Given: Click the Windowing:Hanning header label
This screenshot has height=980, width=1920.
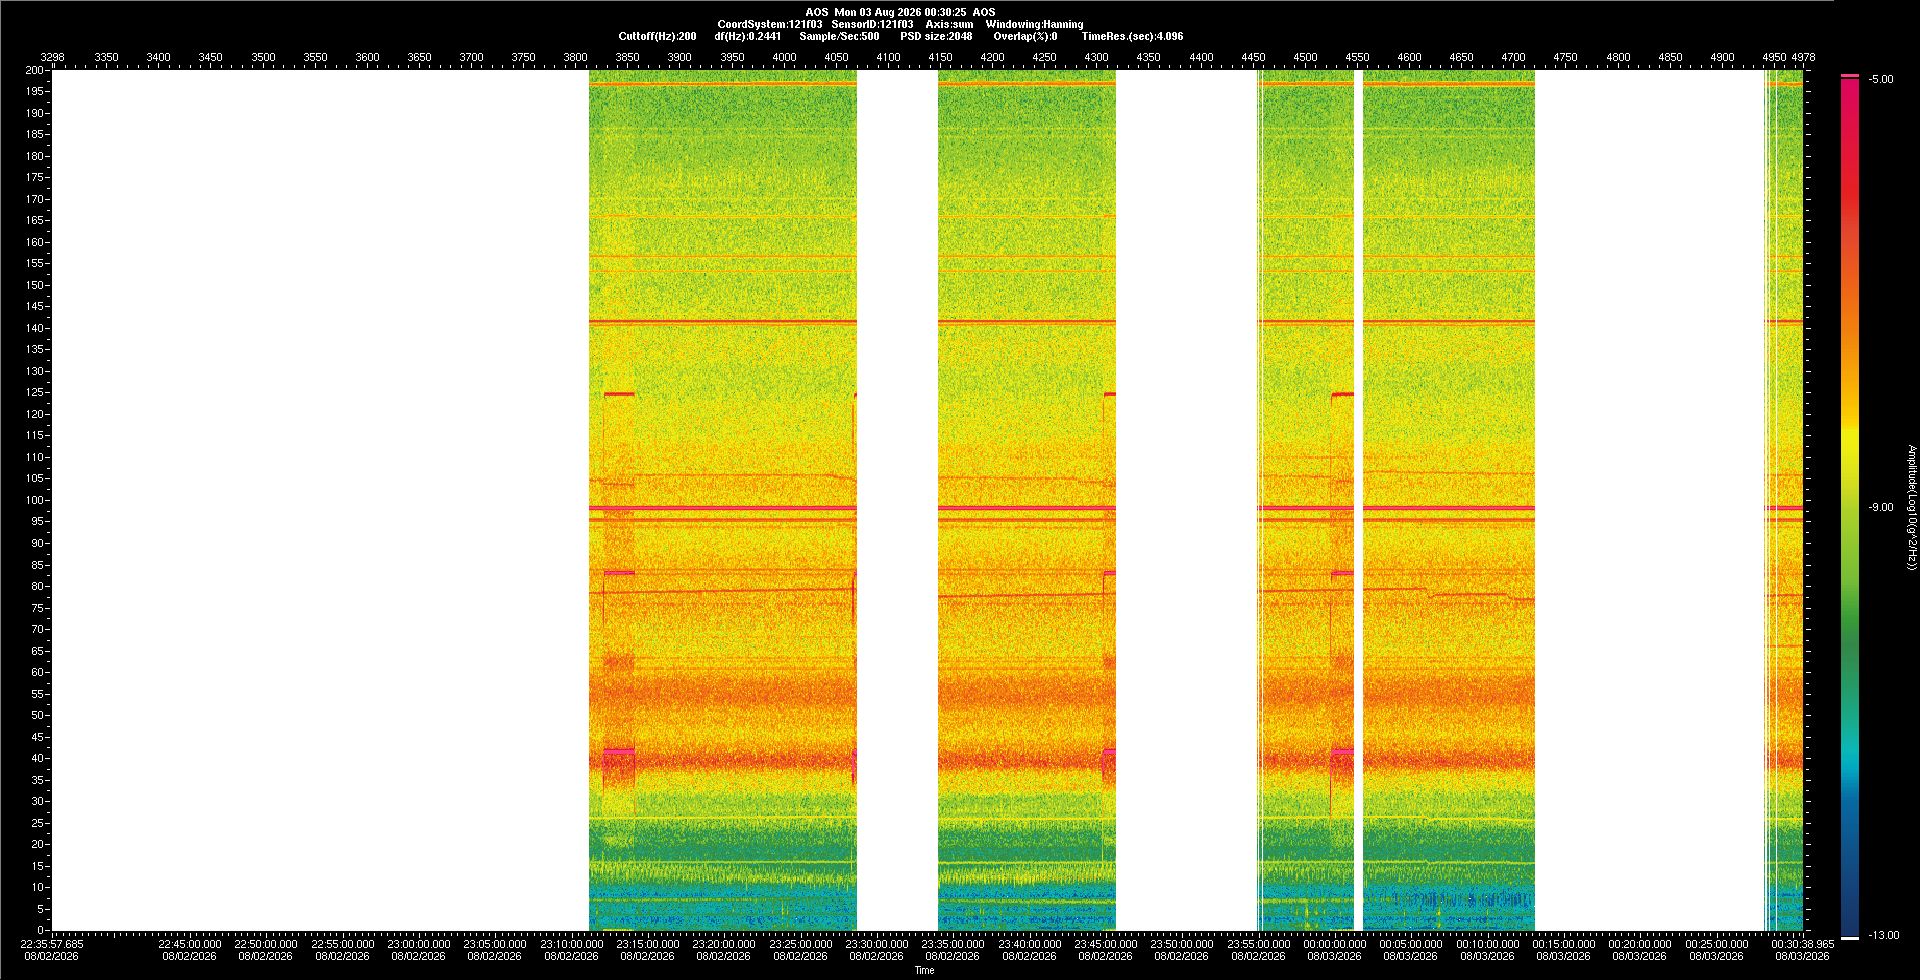Looking at the screenshot, I should tap(1034, 24).
